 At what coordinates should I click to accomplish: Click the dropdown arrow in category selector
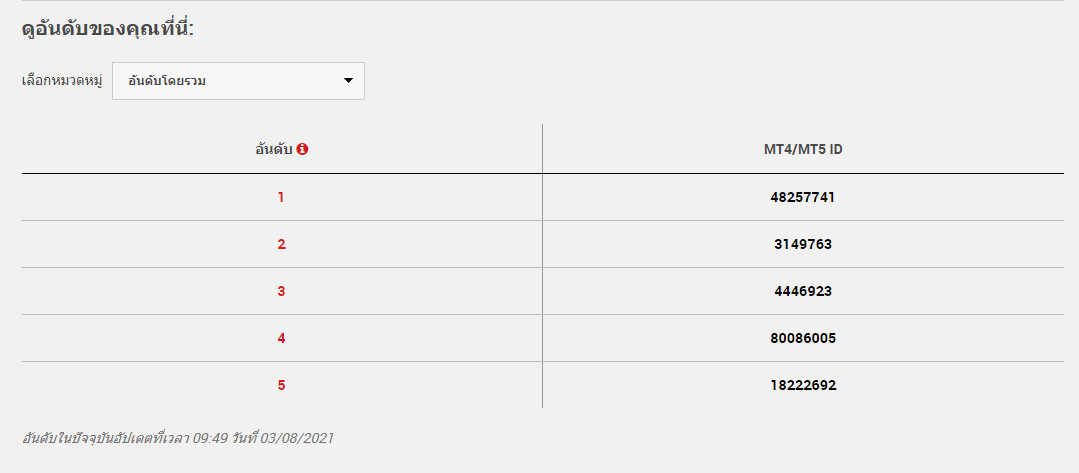click(348, 81)
